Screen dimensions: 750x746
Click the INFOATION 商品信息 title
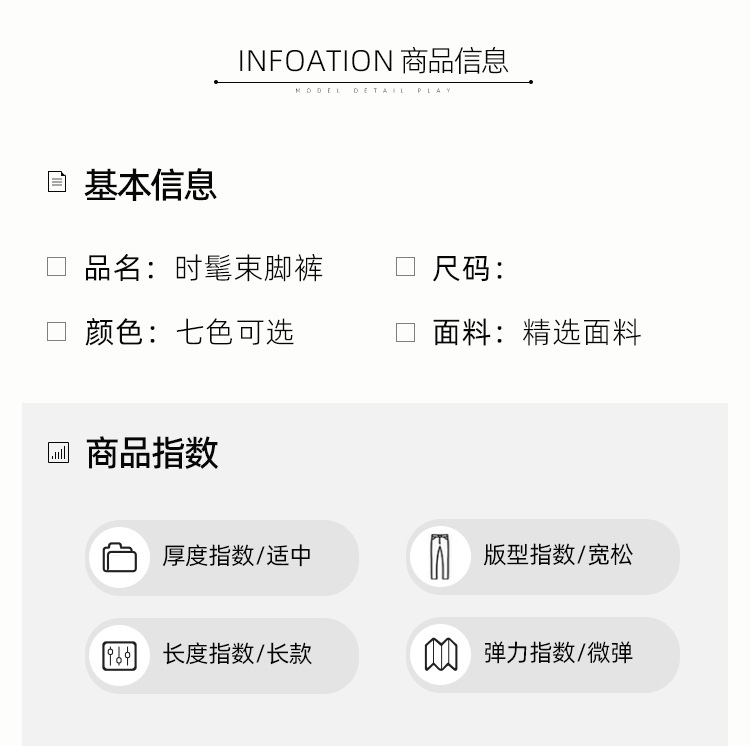373,61
